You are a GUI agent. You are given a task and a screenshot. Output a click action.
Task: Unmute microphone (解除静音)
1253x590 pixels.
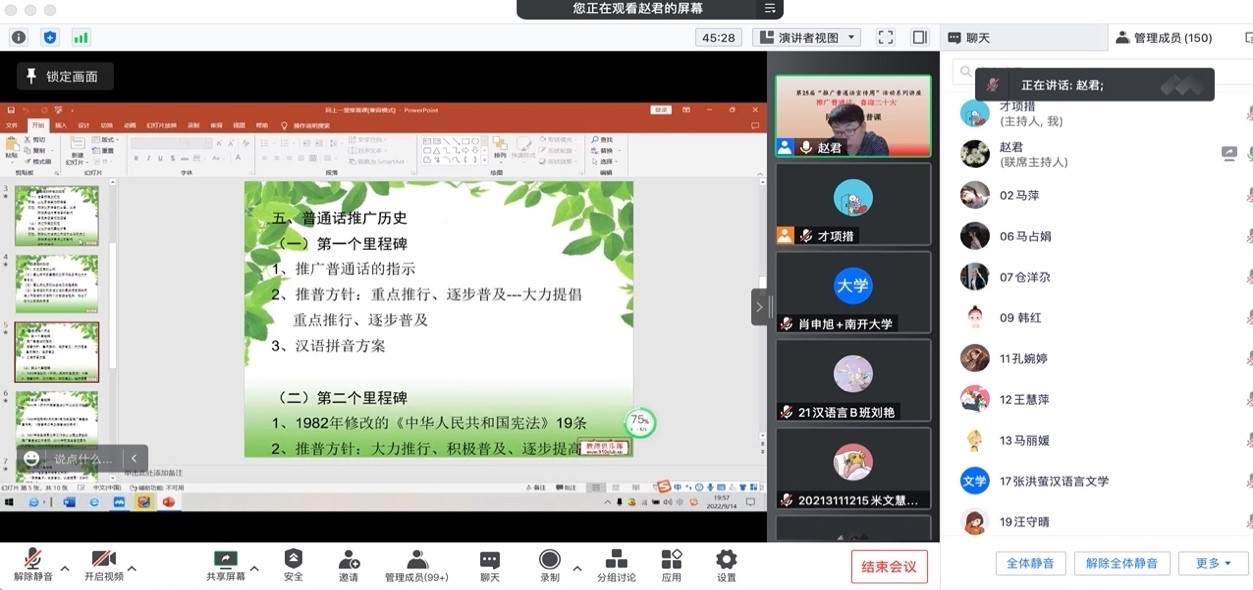point(33,565)
